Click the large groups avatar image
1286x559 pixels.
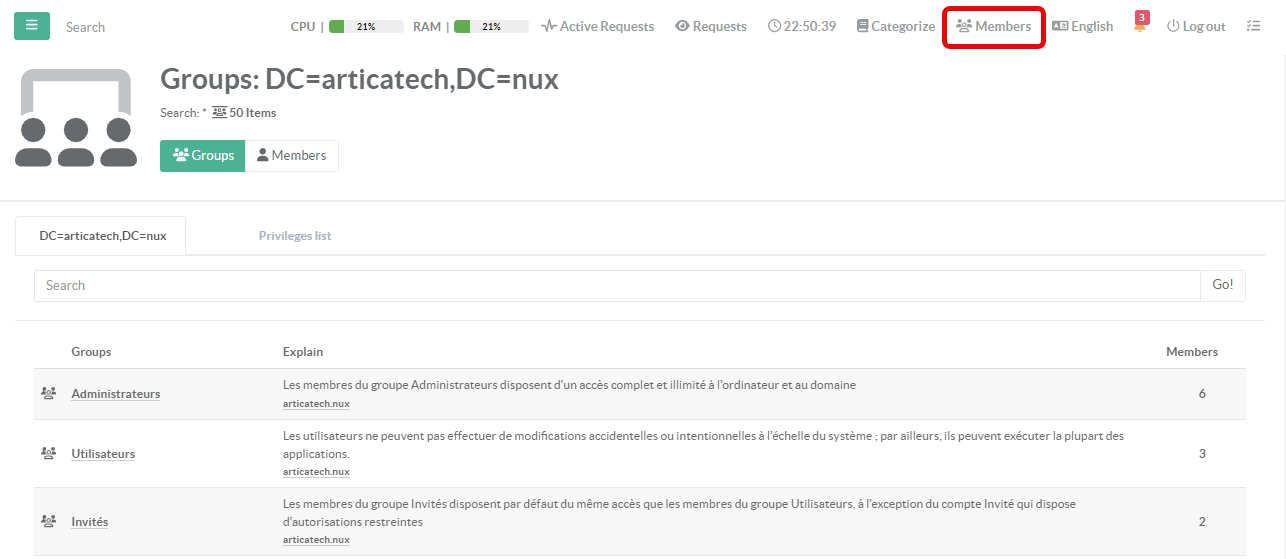point(76,118)
